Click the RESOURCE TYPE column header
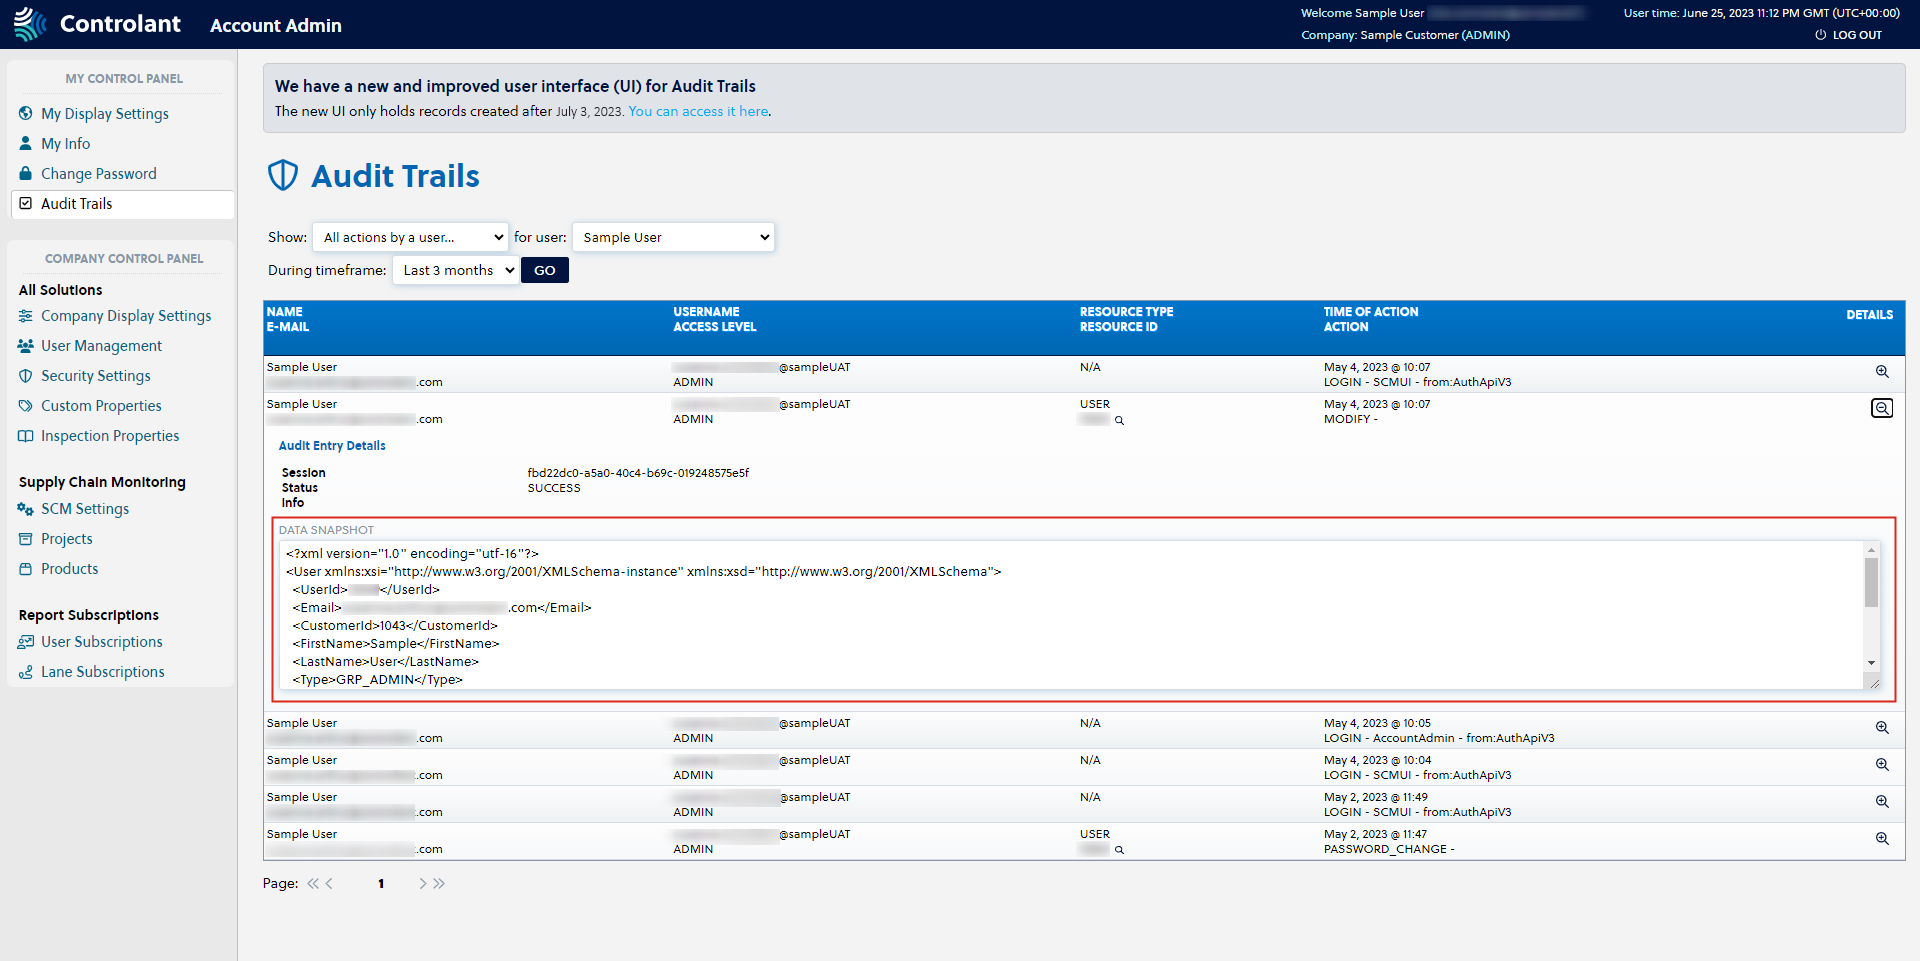Viewport: 1920px width, 961px height. coord(1126,312)
